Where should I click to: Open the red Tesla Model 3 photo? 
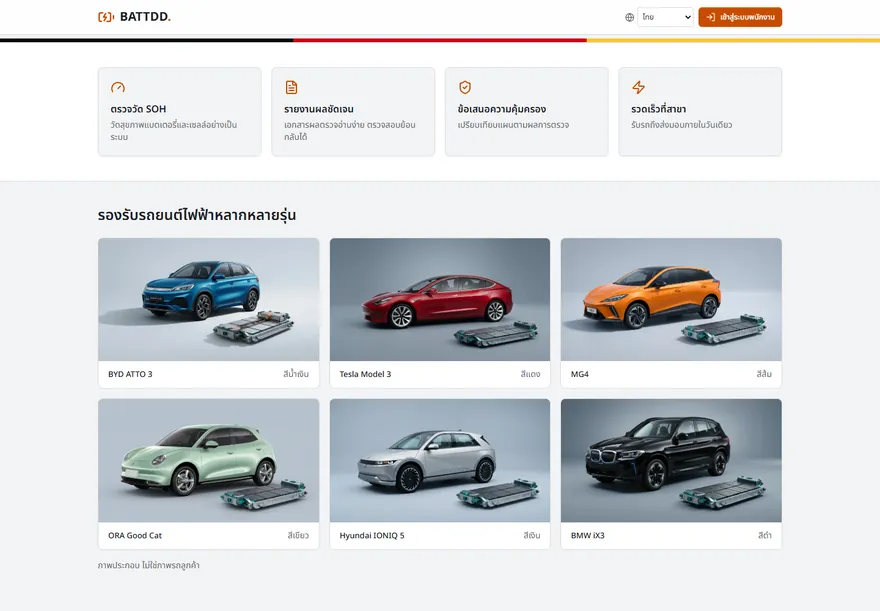[x=440, y=300]
